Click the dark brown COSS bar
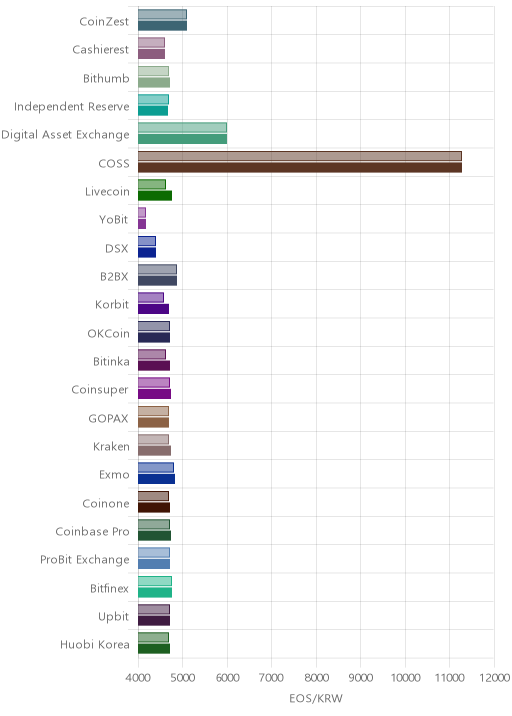The width and height of the screenshot is (512, 716). 300,168
